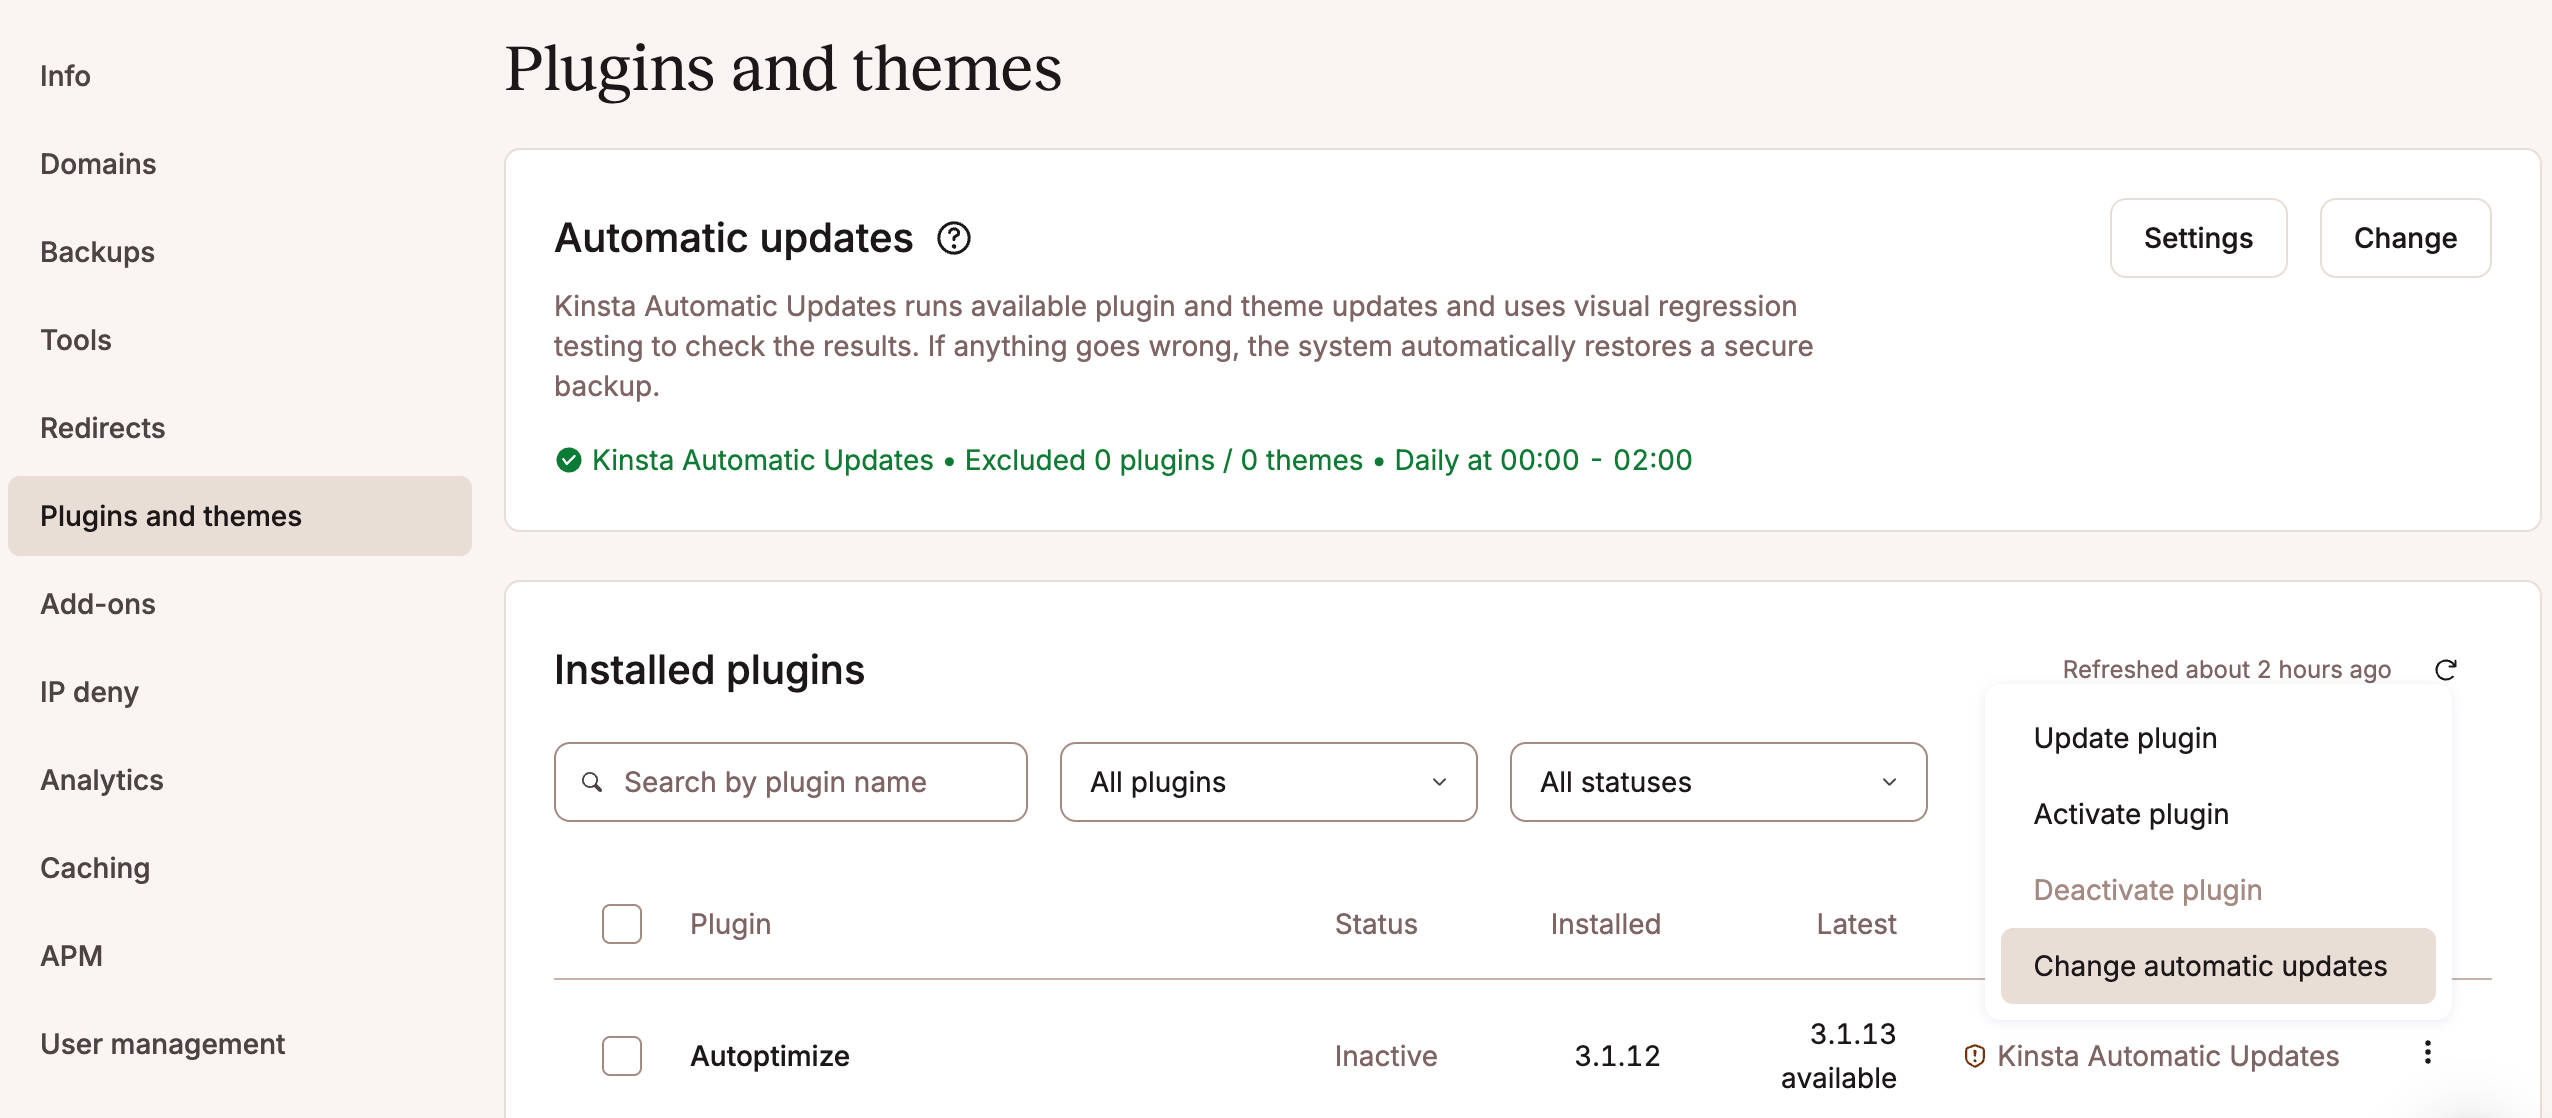Tick the select-all plugins checkbox

click(621, 924)
